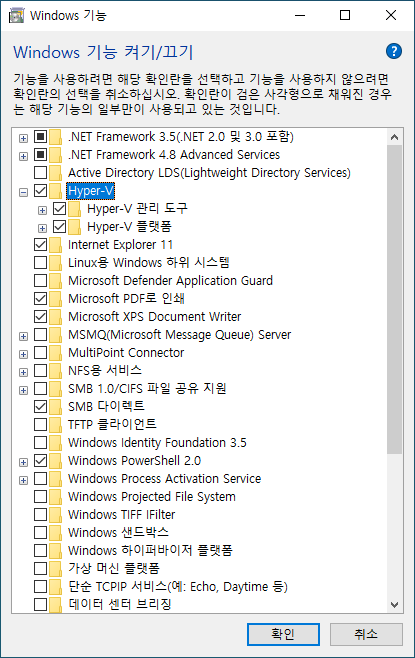Viewport: 415px width, 658px height.
Task: Expand the .NET Framework 3.5 node
Action: (x=23, y=138)
